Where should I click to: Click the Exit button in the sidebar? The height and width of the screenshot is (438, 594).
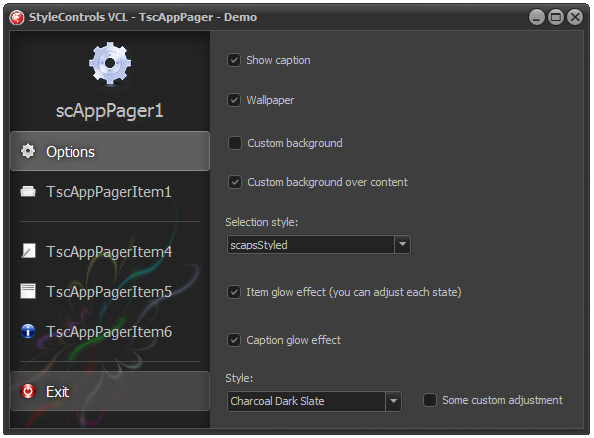[110, 391]
